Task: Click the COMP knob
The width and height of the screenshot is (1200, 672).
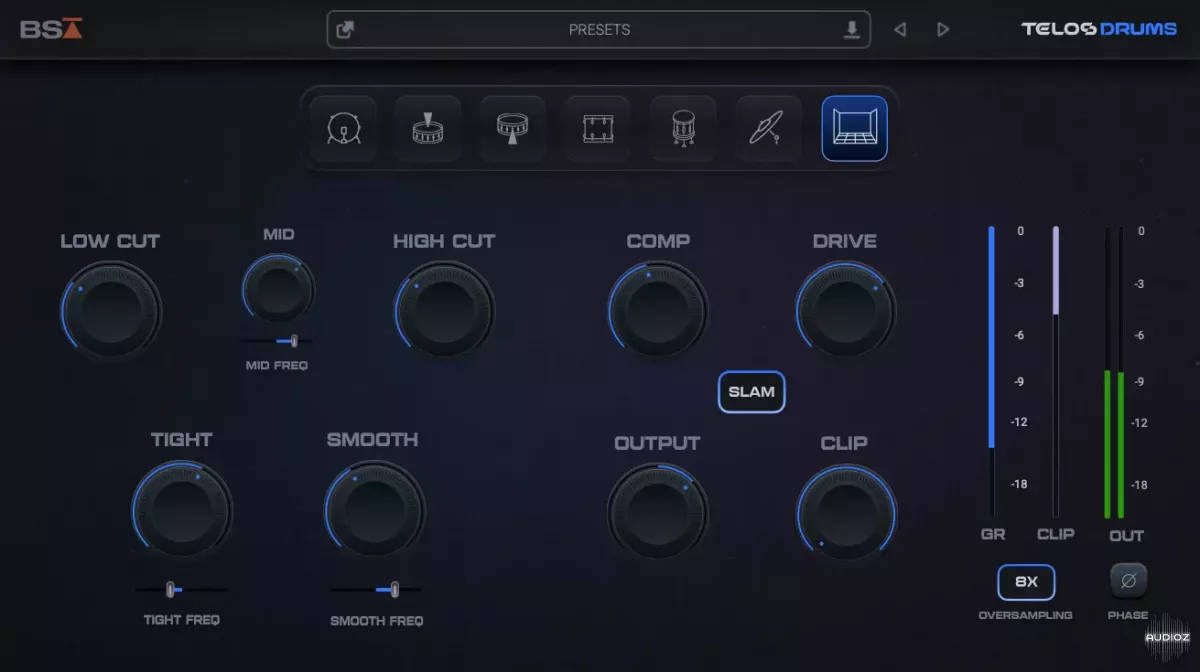Action: tap(658, 311)
